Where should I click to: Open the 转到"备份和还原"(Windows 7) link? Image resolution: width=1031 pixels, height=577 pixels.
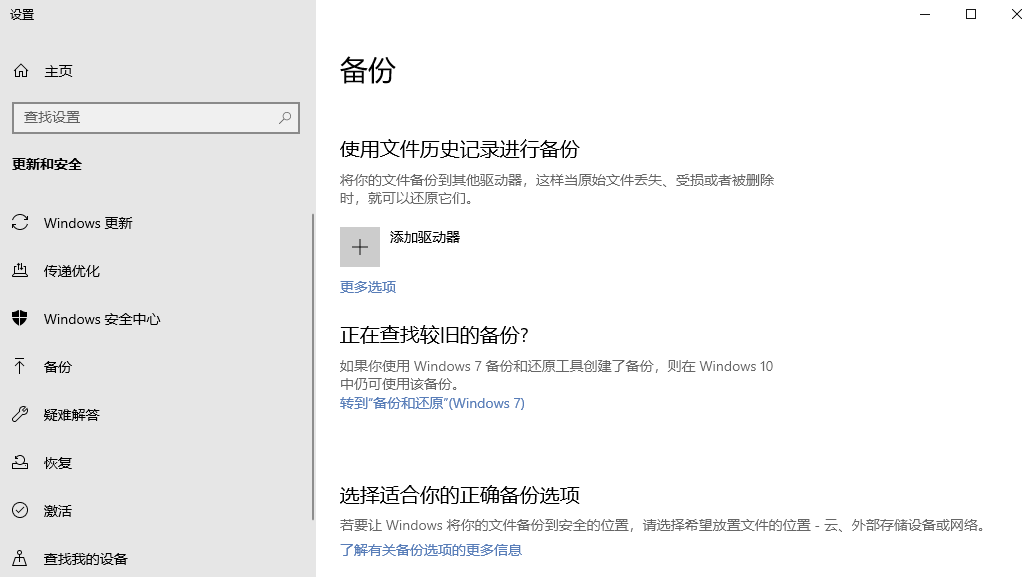pos(432,403)
